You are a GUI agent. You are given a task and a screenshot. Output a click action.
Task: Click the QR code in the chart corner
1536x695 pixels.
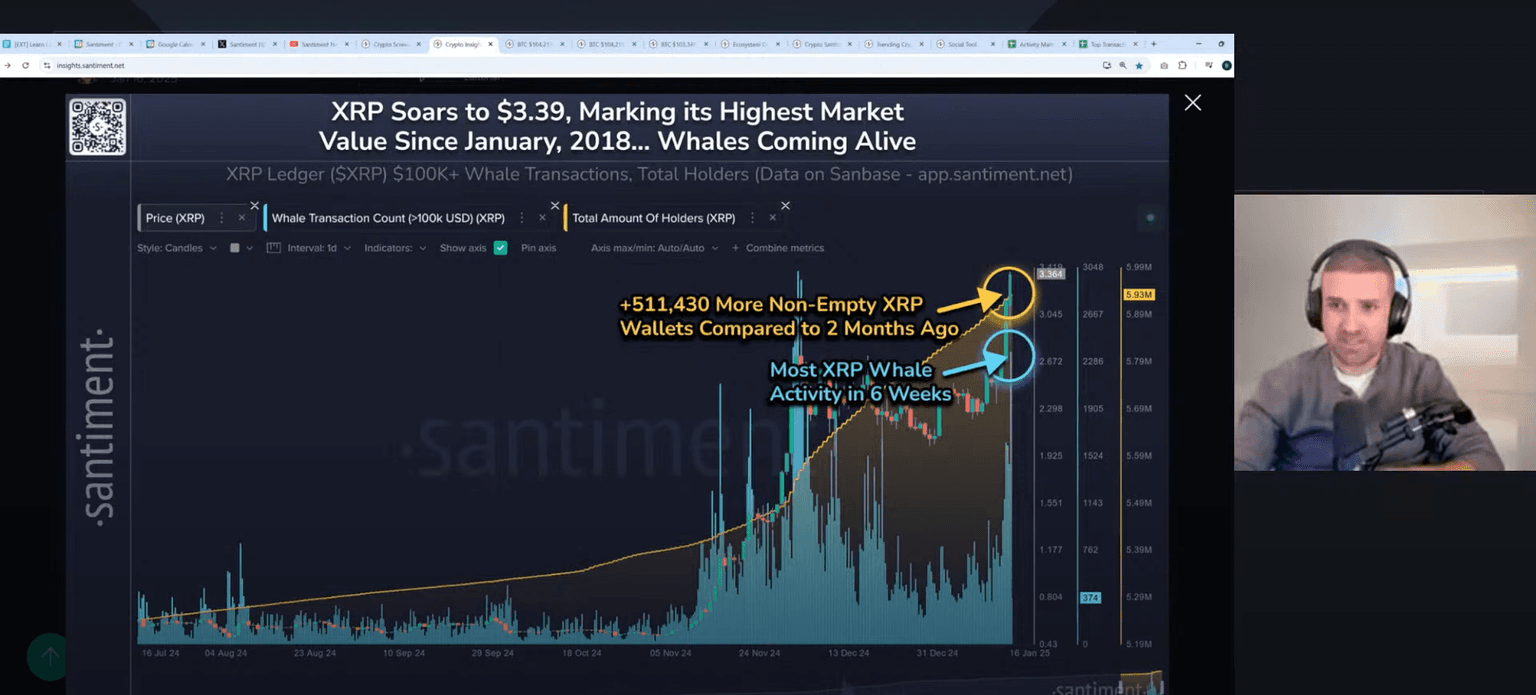click(x=97, y=127)
